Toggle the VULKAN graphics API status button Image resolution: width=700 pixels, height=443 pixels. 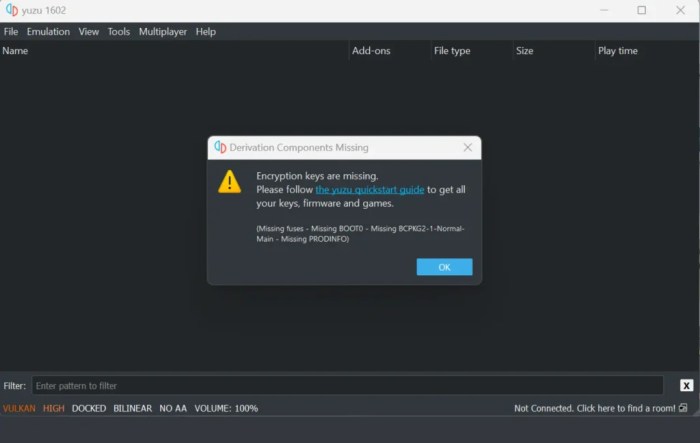(x=19, y=408)
